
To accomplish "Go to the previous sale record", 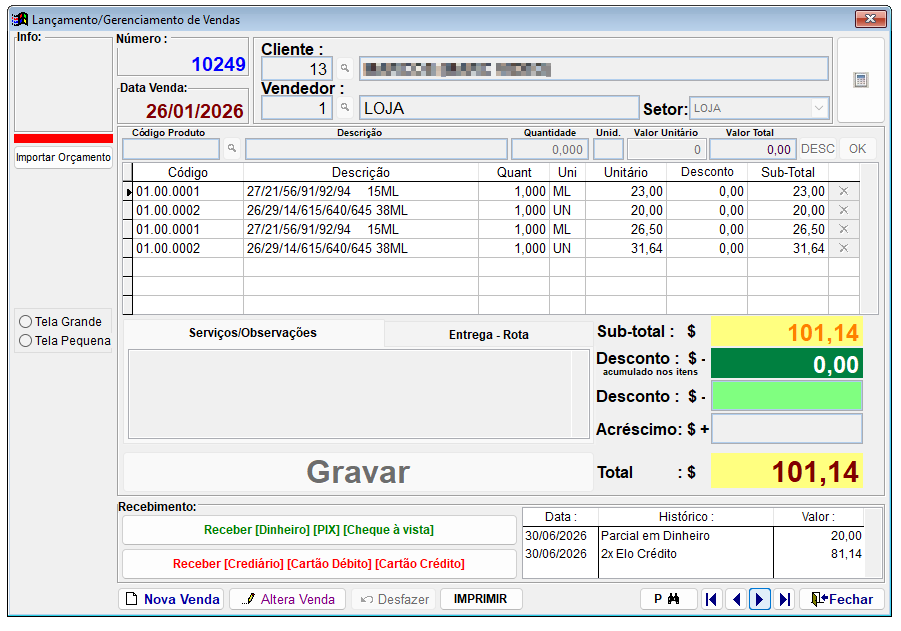I will (x=736, y=599).
